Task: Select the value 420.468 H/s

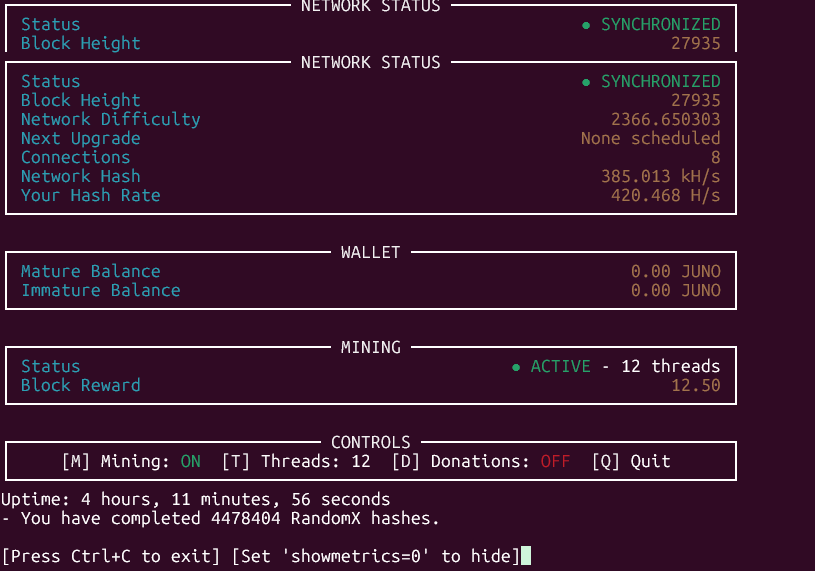Action: point(665,195)
